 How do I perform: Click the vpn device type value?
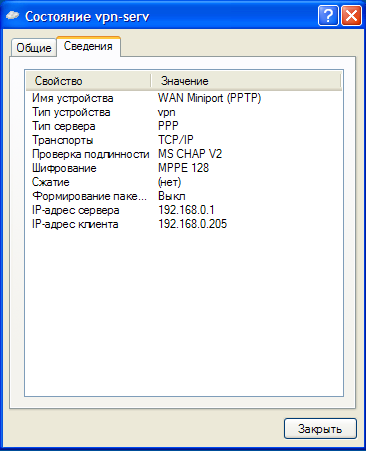pyautogui.click(x=167, y=113)
